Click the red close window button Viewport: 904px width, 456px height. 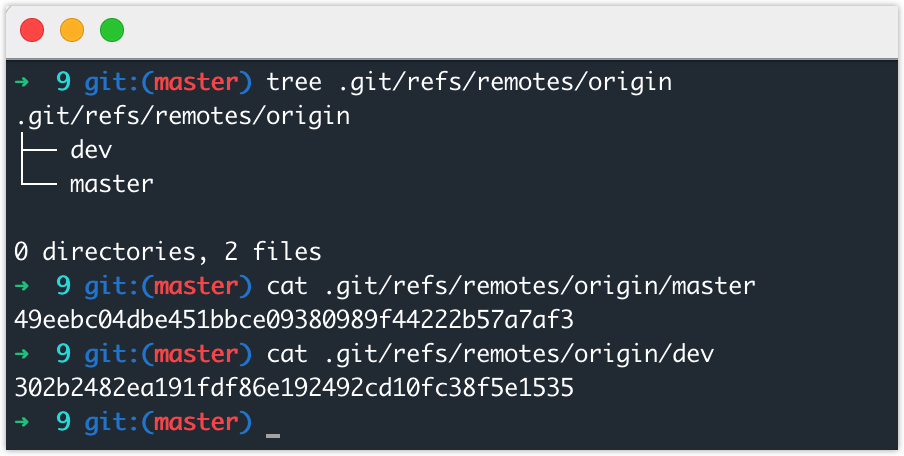[x=32, y=30]
